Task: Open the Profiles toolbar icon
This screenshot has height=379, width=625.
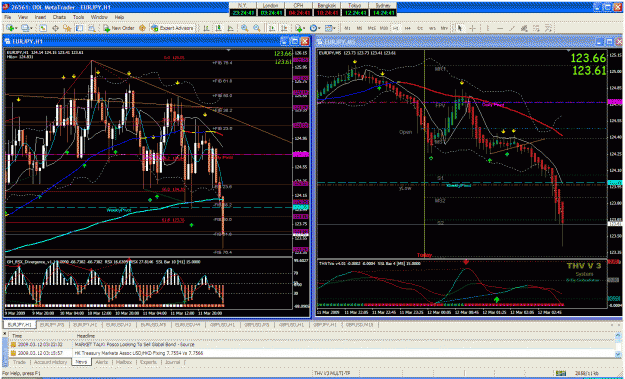Action: click(x=25, y=28)
